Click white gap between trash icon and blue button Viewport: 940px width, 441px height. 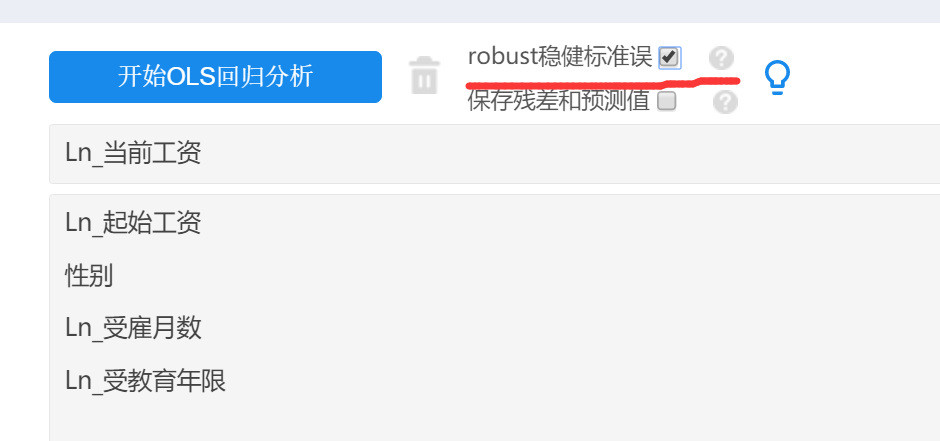[395, 77]
